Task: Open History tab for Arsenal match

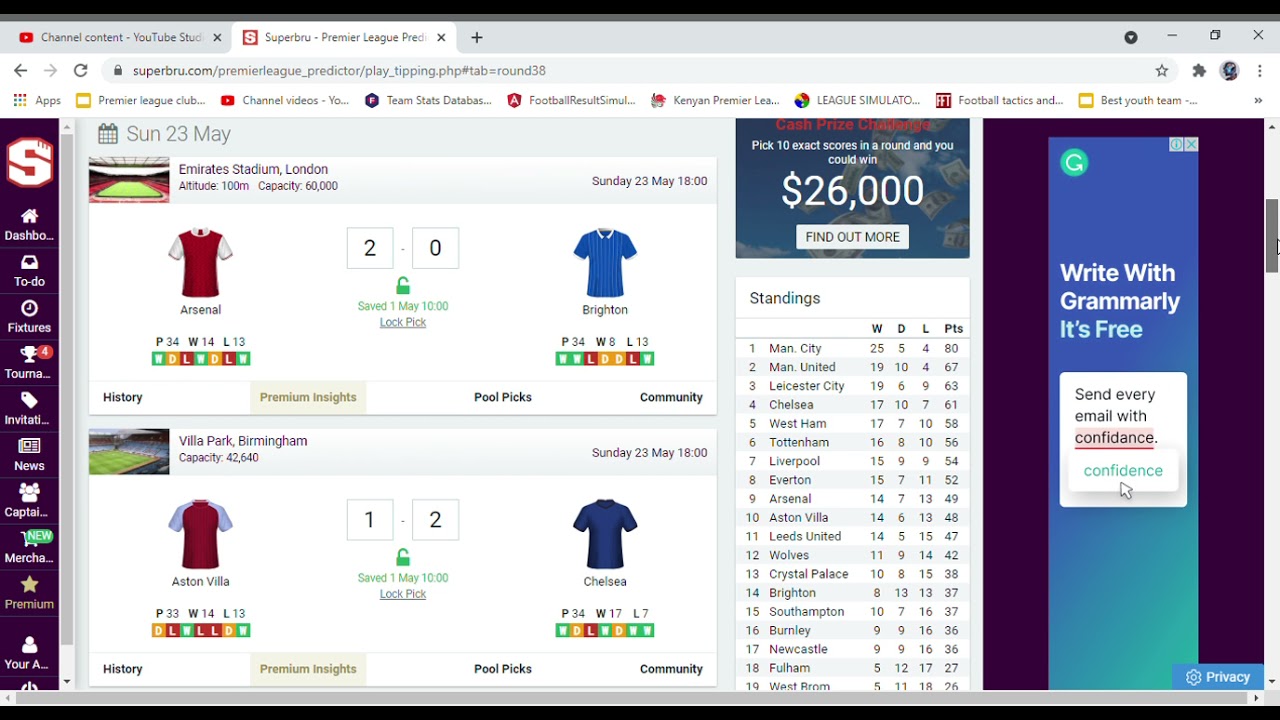Action: pyautogui.click(x=123, y=397)
